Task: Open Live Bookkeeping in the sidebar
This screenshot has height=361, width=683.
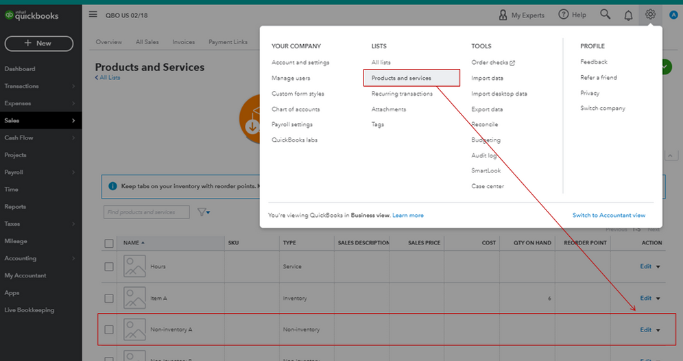Action: pyautogui.click(x=29, y=310)
